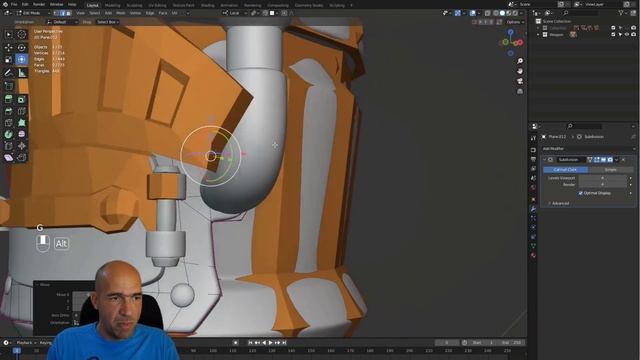Toggle Subdivision modifier render display

[610, 160]
